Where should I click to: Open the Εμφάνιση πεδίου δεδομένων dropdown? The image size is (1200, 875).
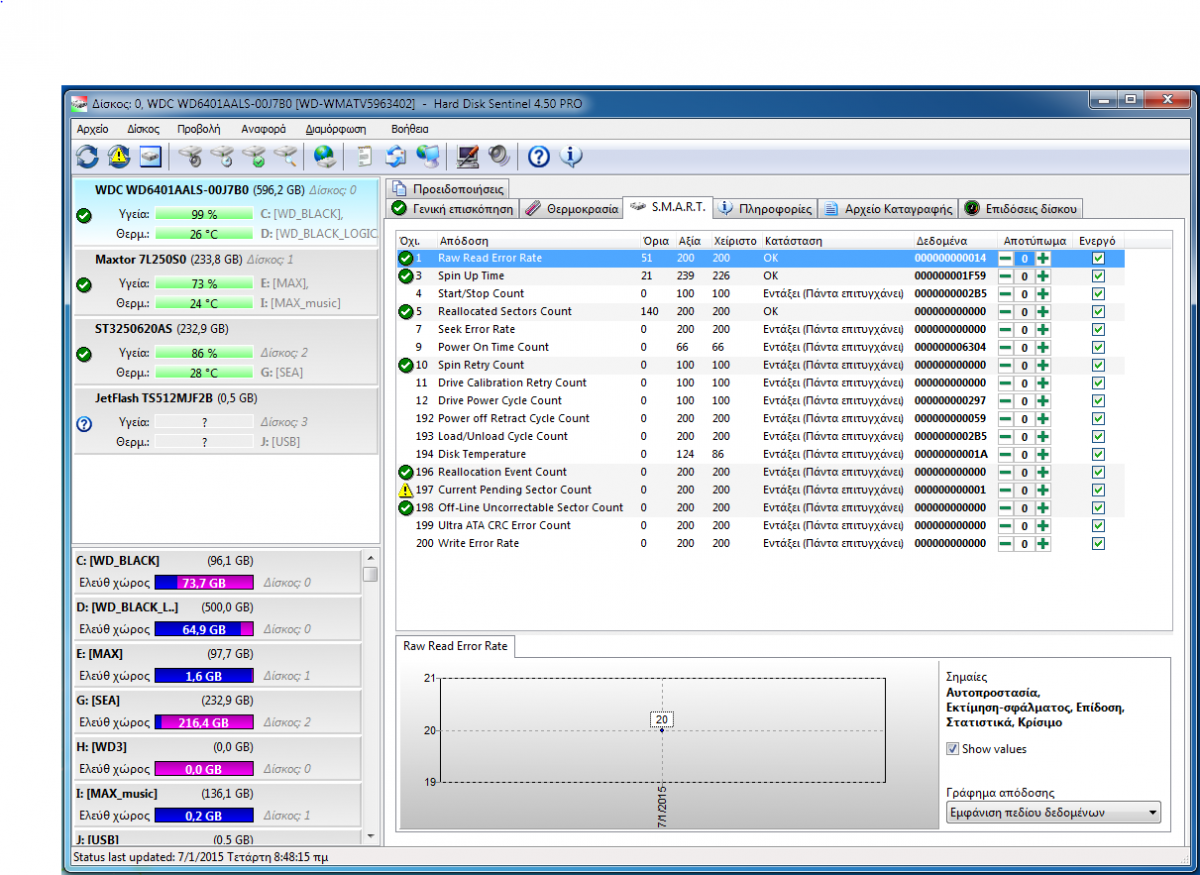(1053, 813)
